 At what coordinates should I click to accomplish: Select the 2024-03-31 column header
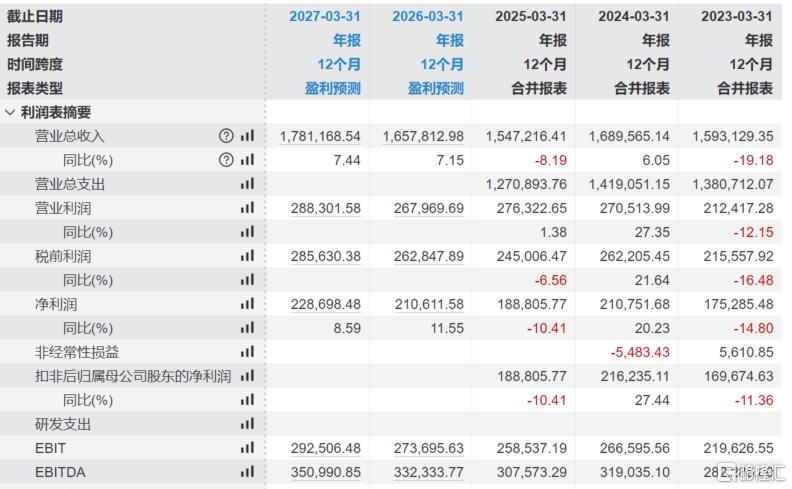coord(634,16)
